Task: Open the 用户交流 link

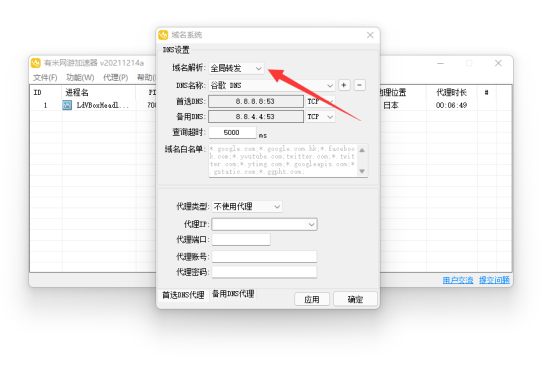Action: (x=458, y=280)
